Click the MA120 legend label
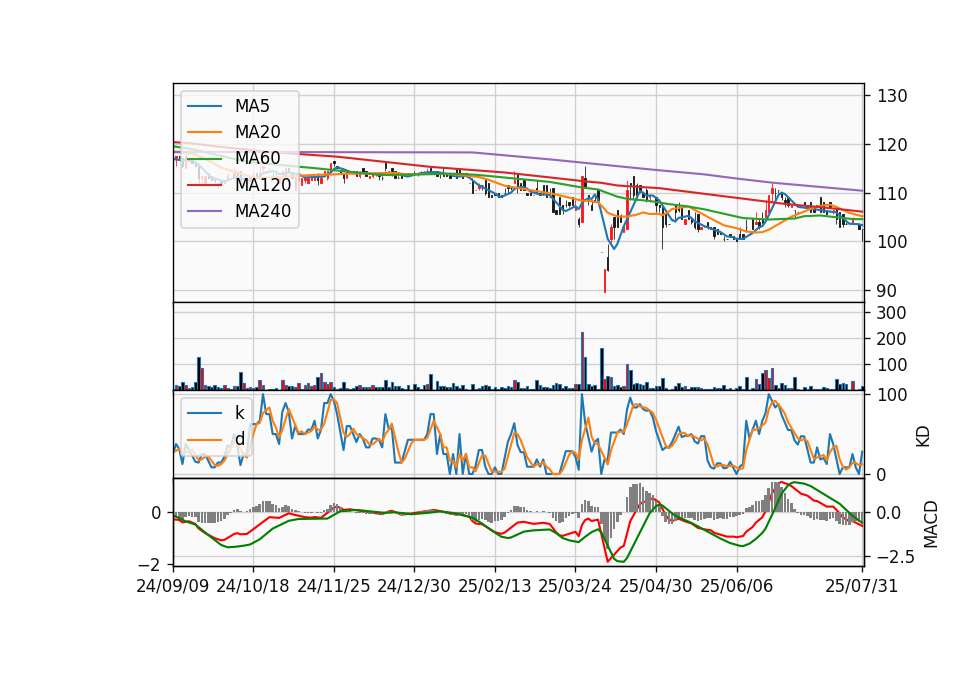The image size is (960, 690). (263, 184)
